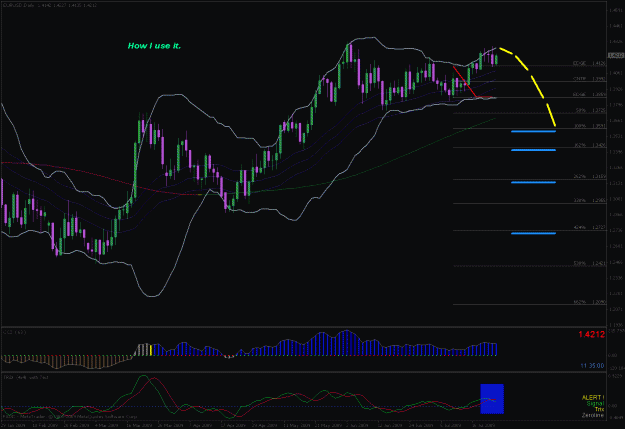Click the current price tag on price axis

pos(616,55)
